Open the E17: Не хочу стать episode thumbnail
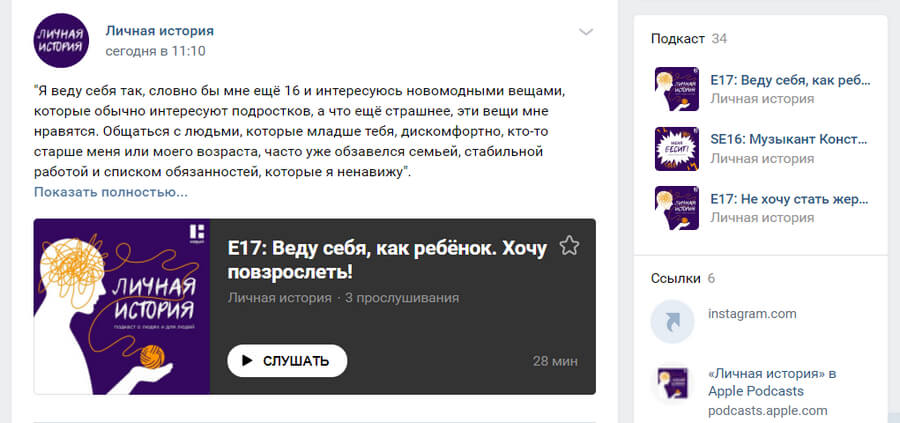 click(x=676, y=207)
